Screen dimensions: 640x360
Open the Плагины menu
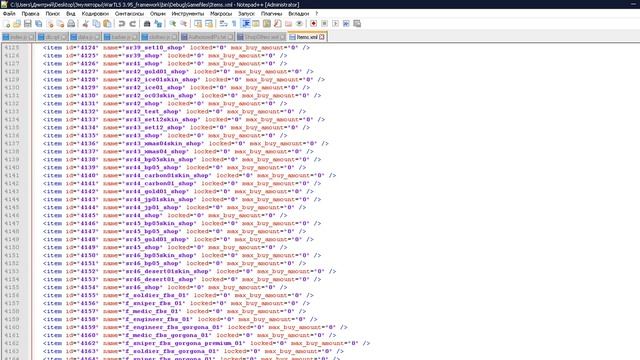271,13
